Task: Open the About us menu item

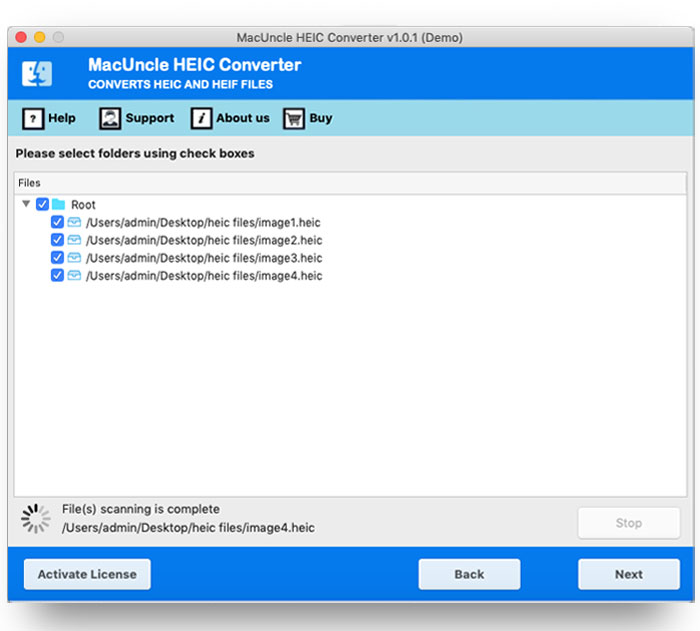Action: click(230, 119)
